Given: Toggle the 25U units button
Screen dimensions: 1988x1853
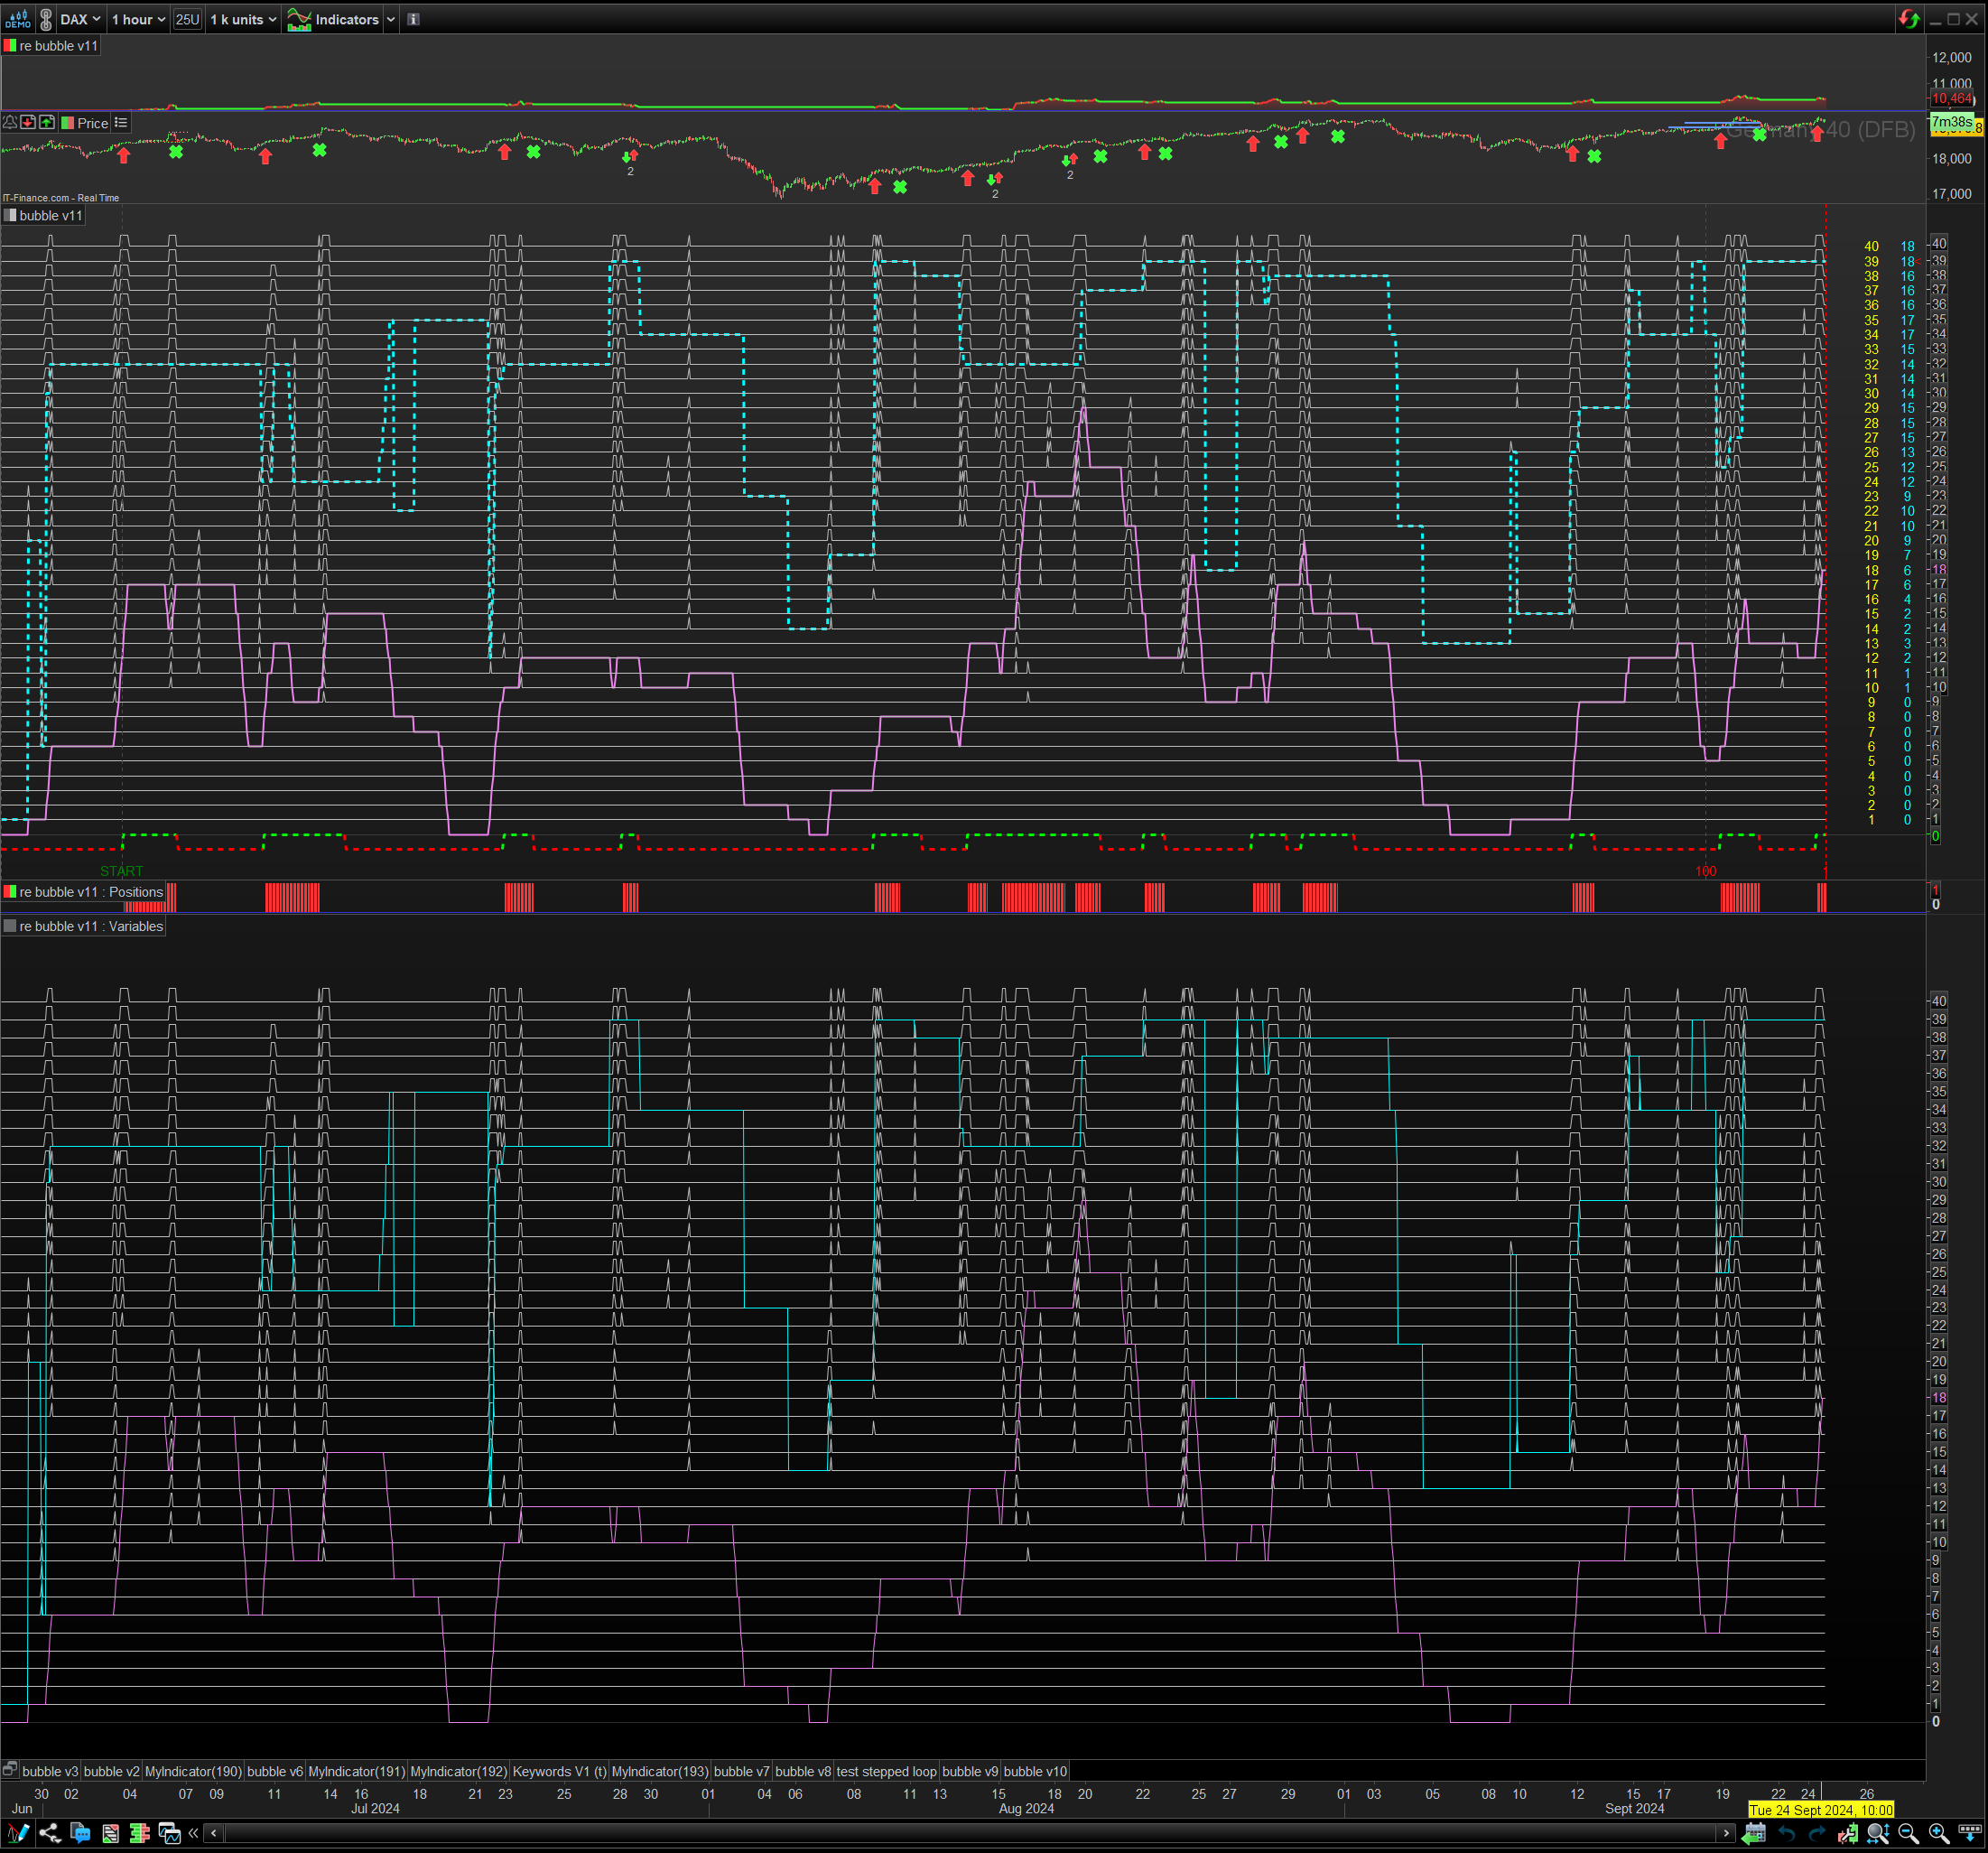Looking at the screenshot, I should pos(187,19).
